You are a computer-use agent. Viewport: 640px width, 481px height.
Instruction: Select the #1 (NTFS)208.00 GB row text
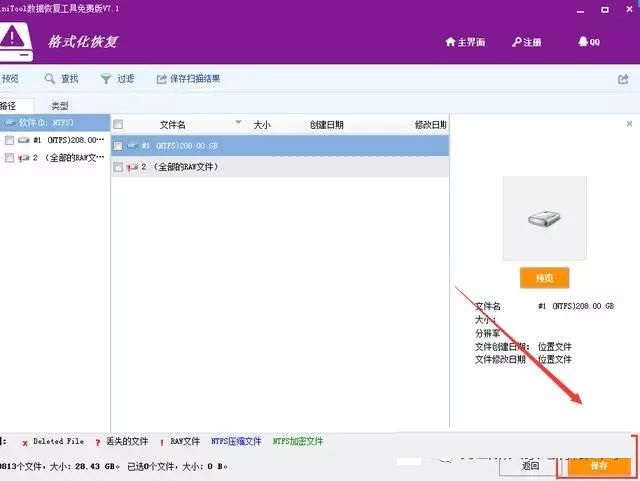tap(180, 146)
